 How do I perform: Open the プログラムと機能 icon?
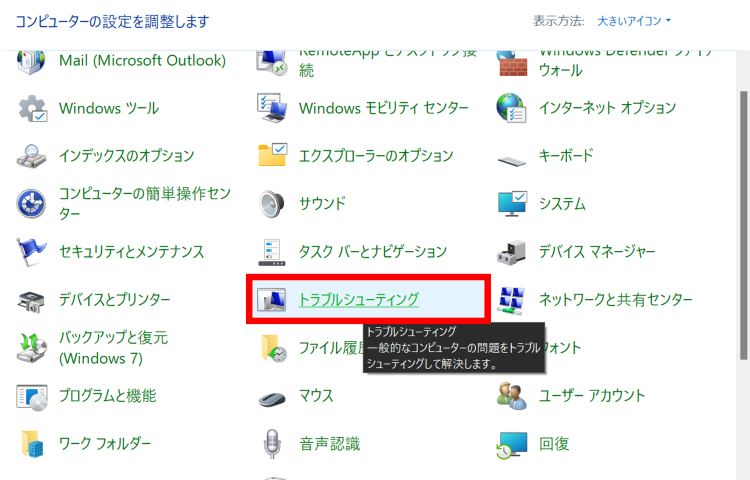coord(32,396)
